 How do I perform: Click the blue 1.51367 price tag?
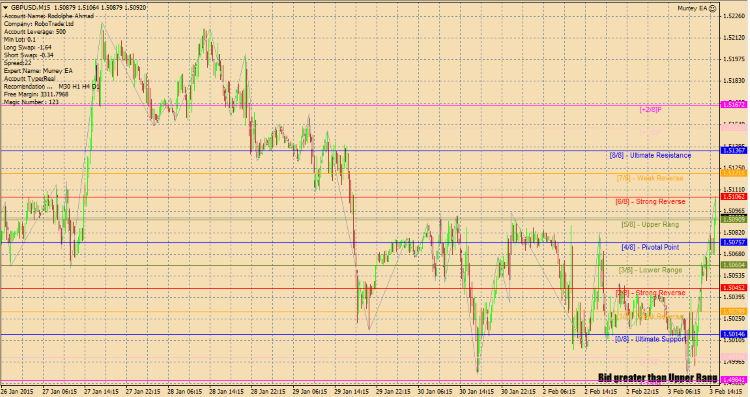coord(734,150)
